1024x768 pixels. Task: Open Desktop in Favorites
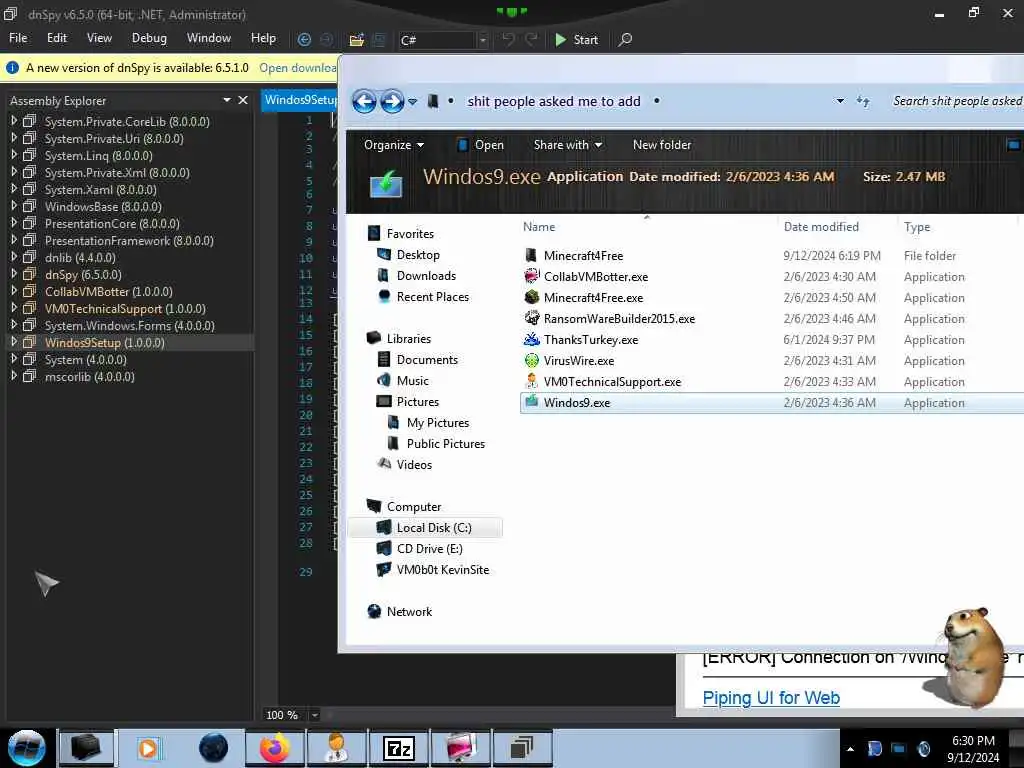pyautogui.click(x=418, y=255)
